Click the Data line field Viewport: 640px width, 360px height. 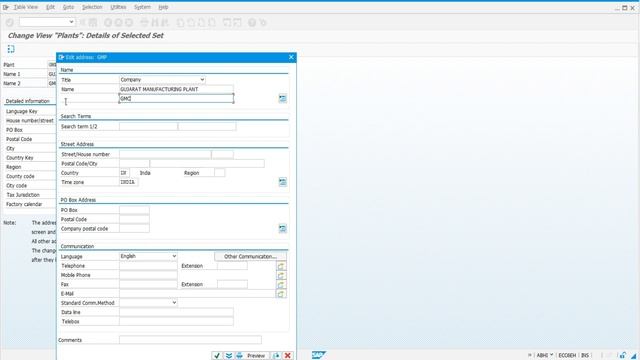point(176,312)
